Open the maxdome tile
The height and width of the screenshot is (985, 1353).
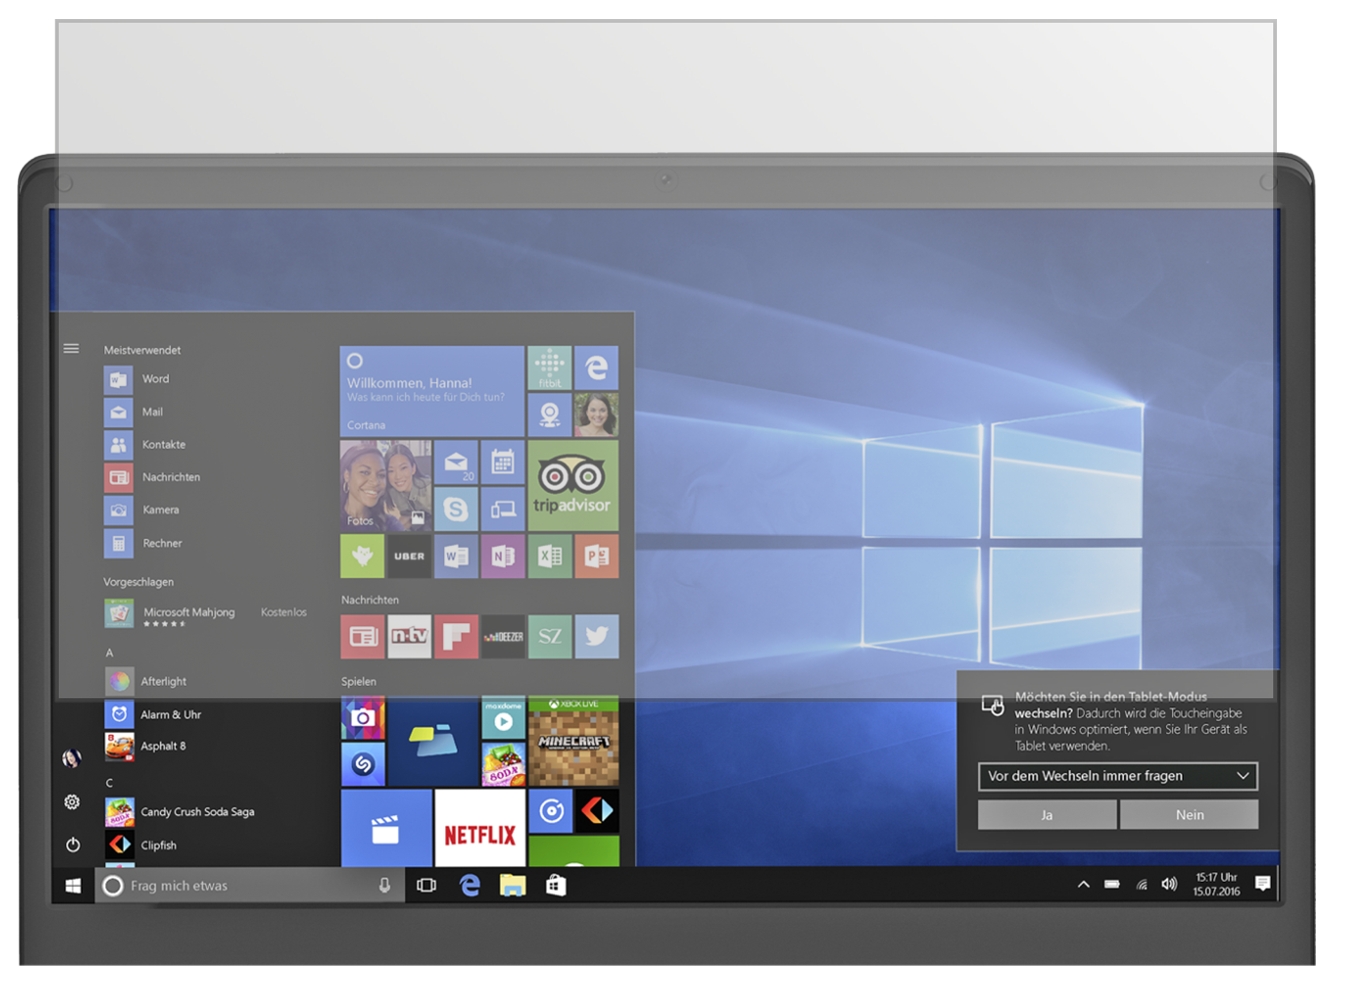pos(503,718)
